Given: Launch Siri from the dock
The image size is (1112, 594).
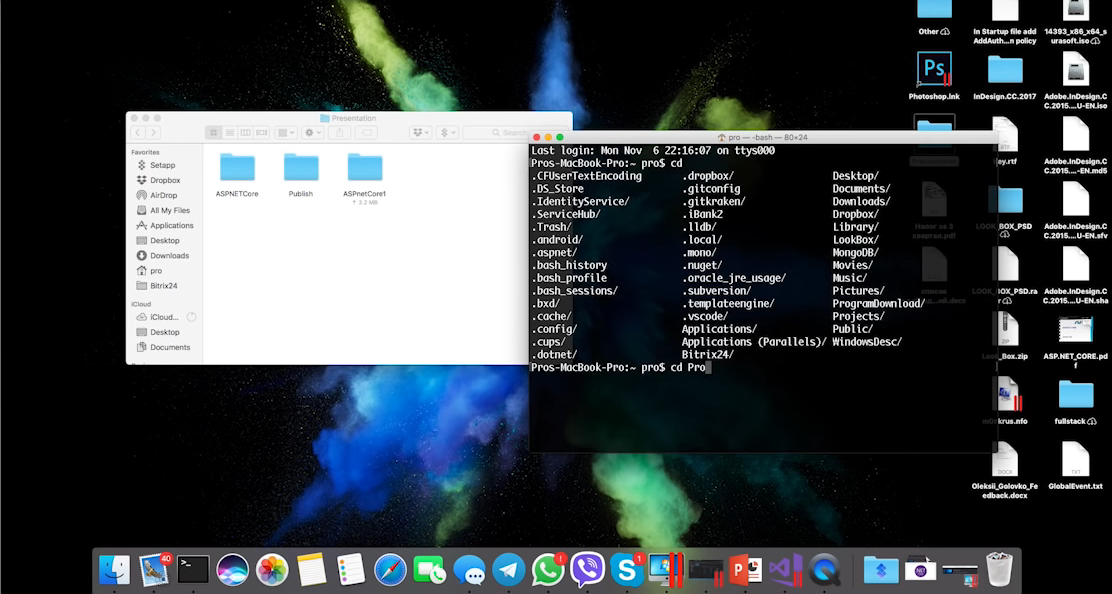Looking at the screenshot, I should [x=233, y=569].
